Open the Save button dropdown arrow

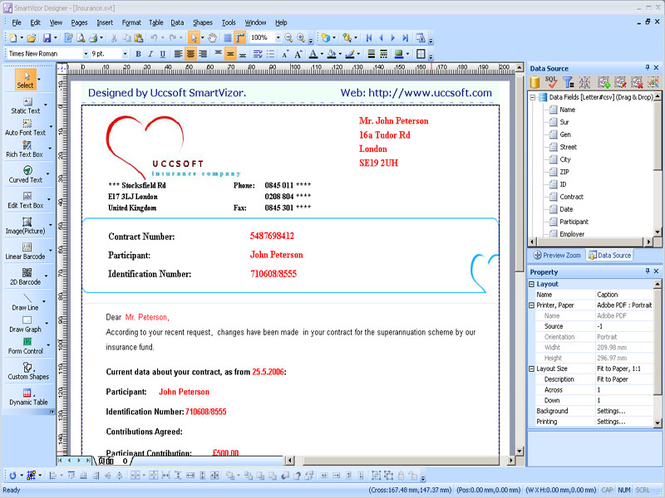55,38
